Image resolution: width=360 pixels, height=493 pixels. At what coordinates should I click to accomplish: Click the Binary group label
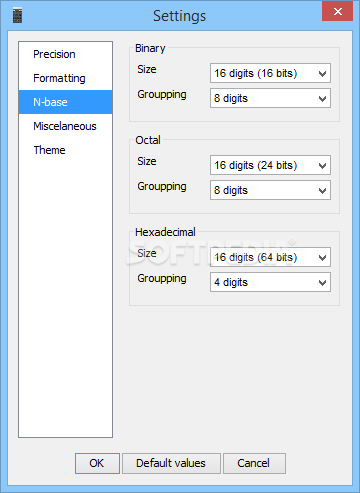click(x=150, y=49)
